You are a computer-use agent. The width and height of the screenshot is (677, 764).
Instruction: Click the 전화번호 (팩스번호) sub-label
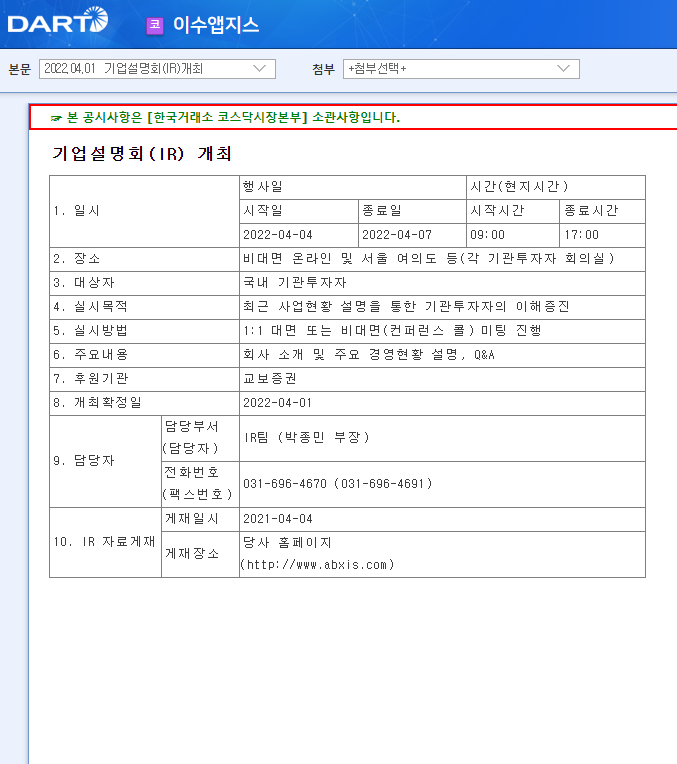tap(200, 484)
